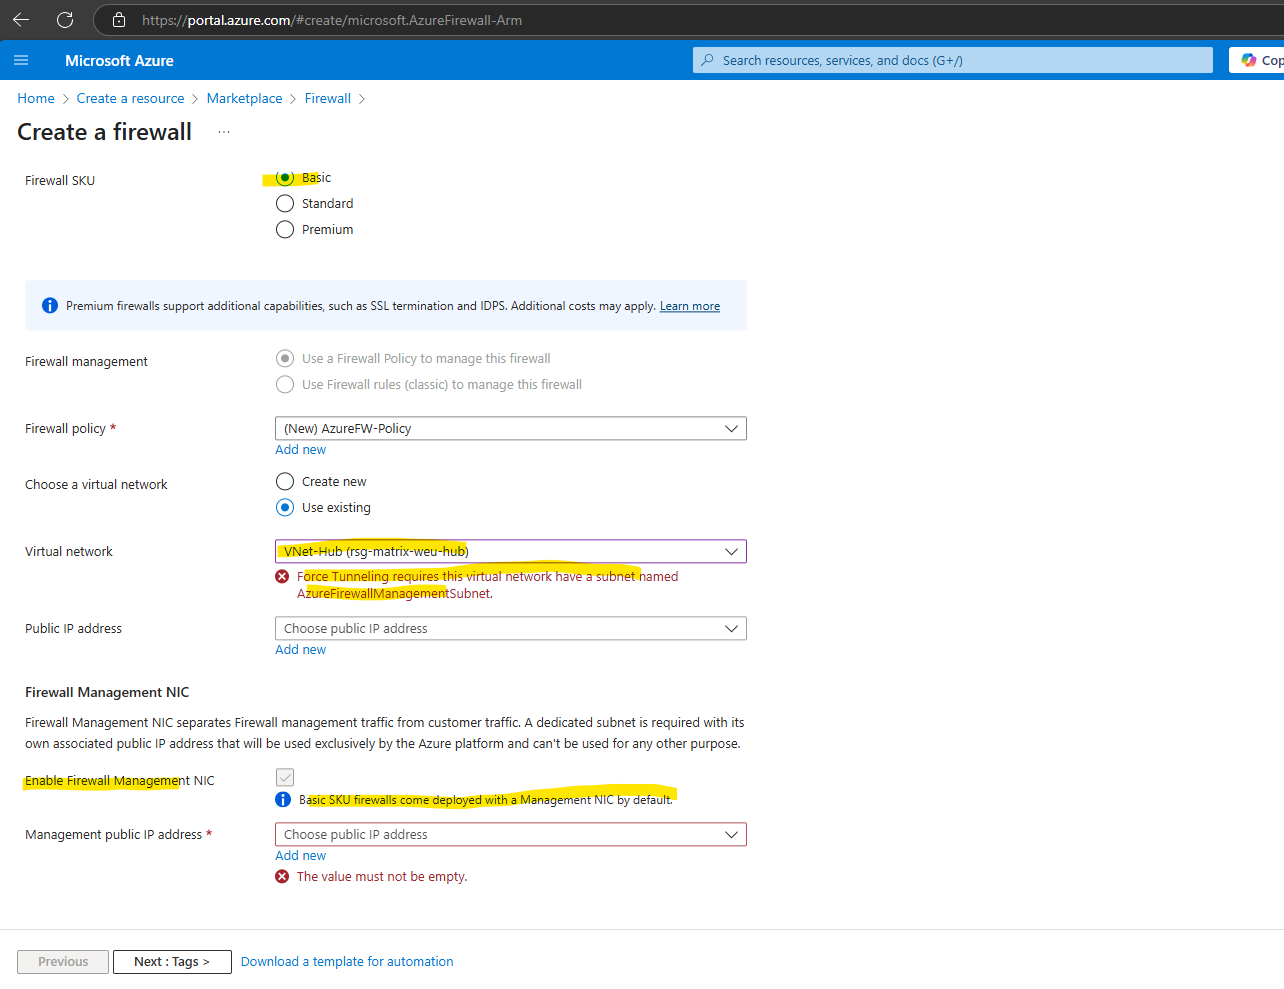Click the search resources, services, and docs box
Viewport: 1284px width, 989px height.
click(x=953, y=60)
